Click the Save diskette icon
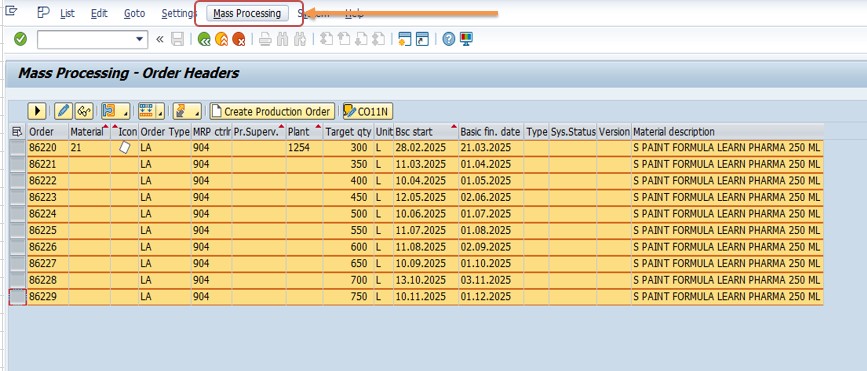The width and height of the screenshot is (867, 371). (x=177, y=39)
